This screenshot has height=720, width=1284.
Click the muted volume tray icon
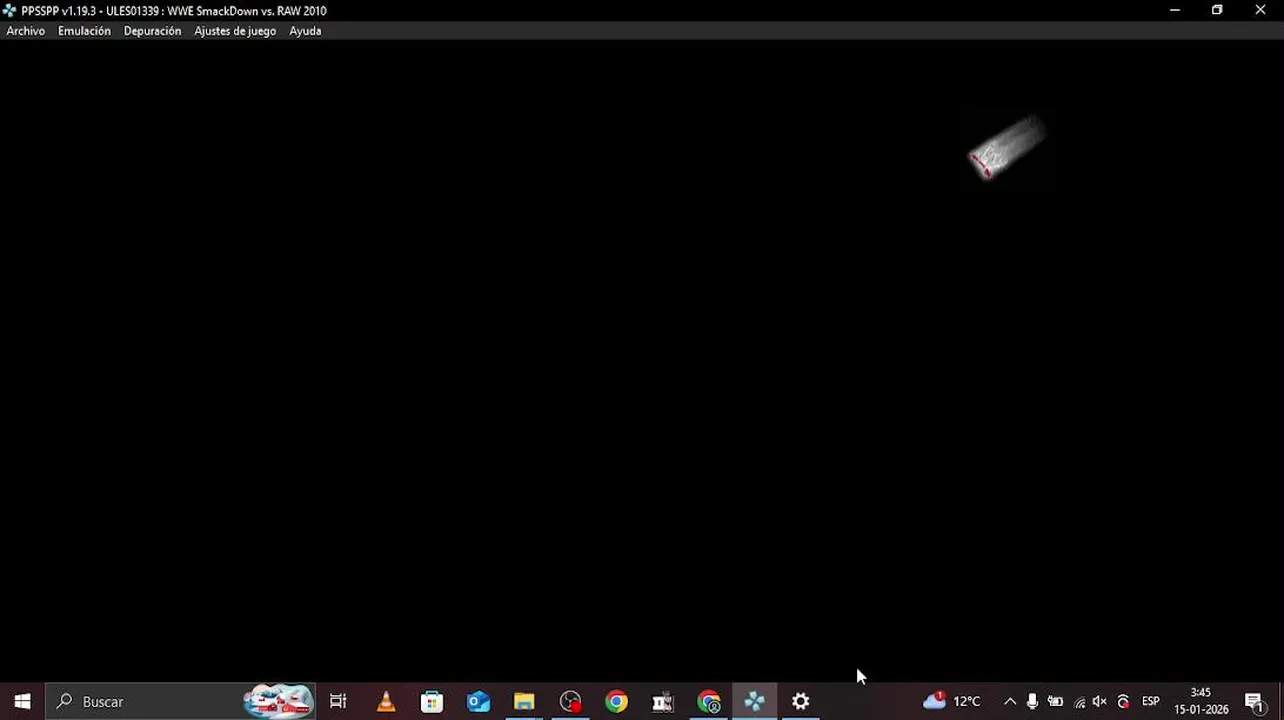pyautogui.click(x=1100, y=702)
